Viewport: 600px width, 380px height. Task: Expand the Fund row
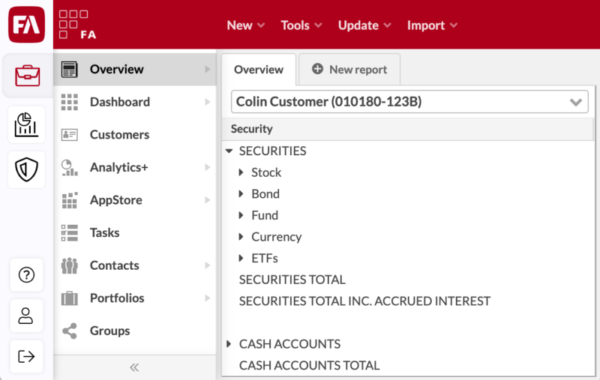click(241, 215)
